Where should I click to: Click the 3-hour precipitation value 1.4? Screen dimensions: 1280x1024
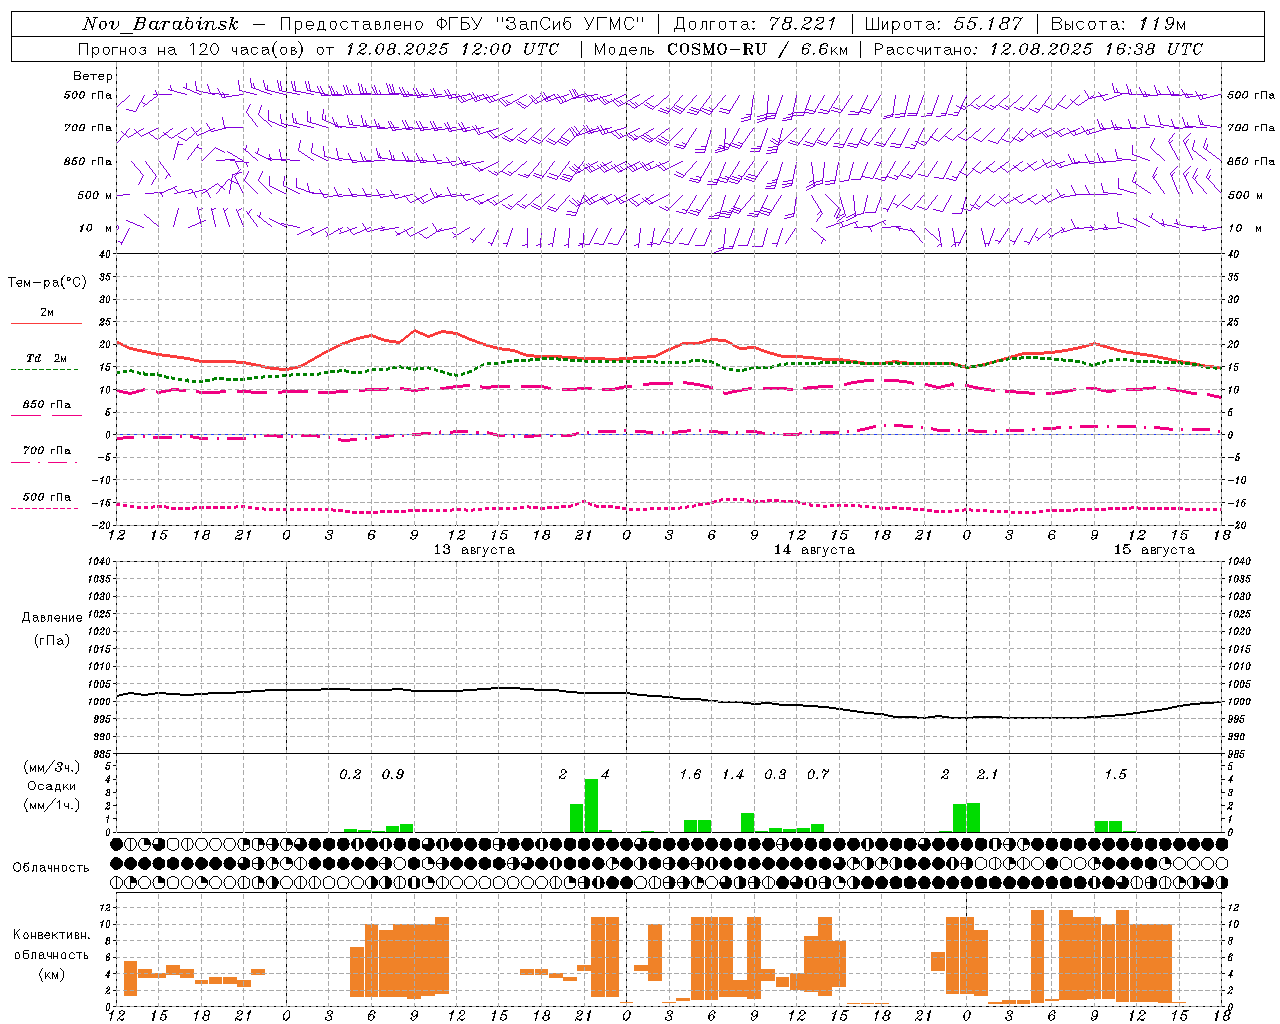pyautogui.click(x=733, y=774)
